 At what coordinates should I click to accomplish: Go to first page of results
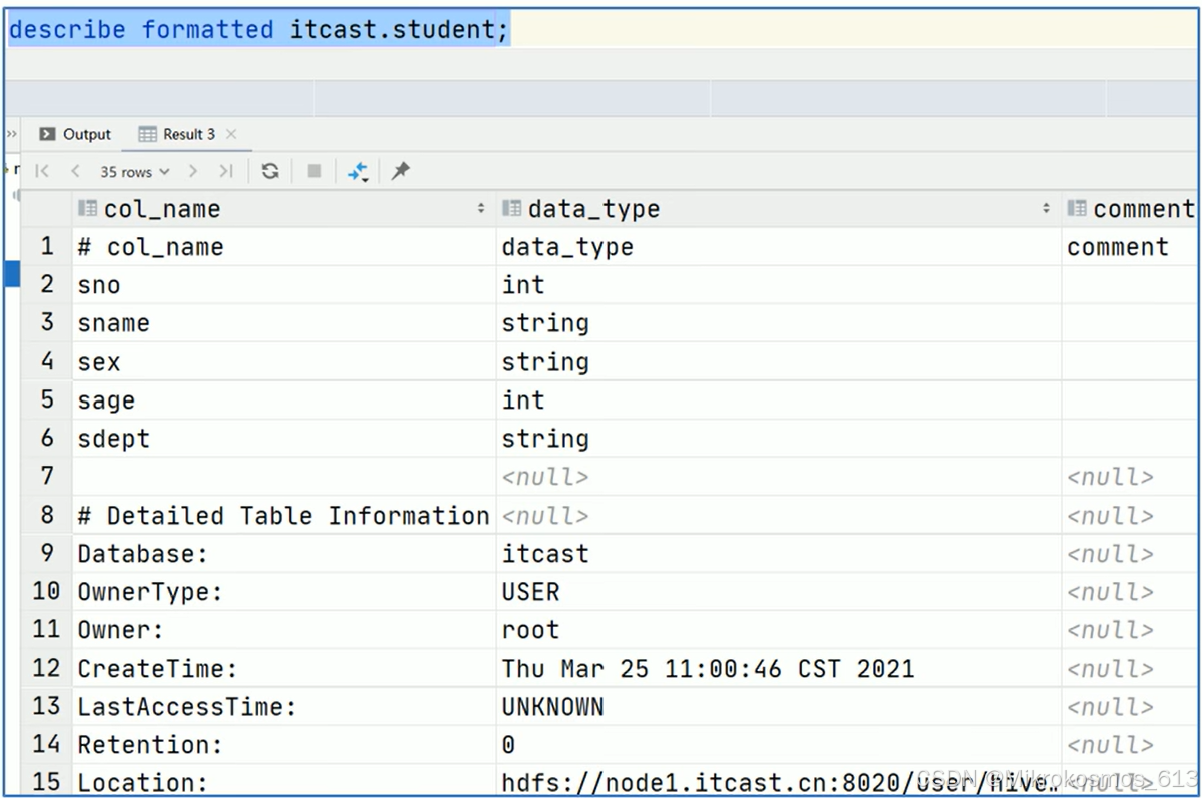[x=42, y=171]
